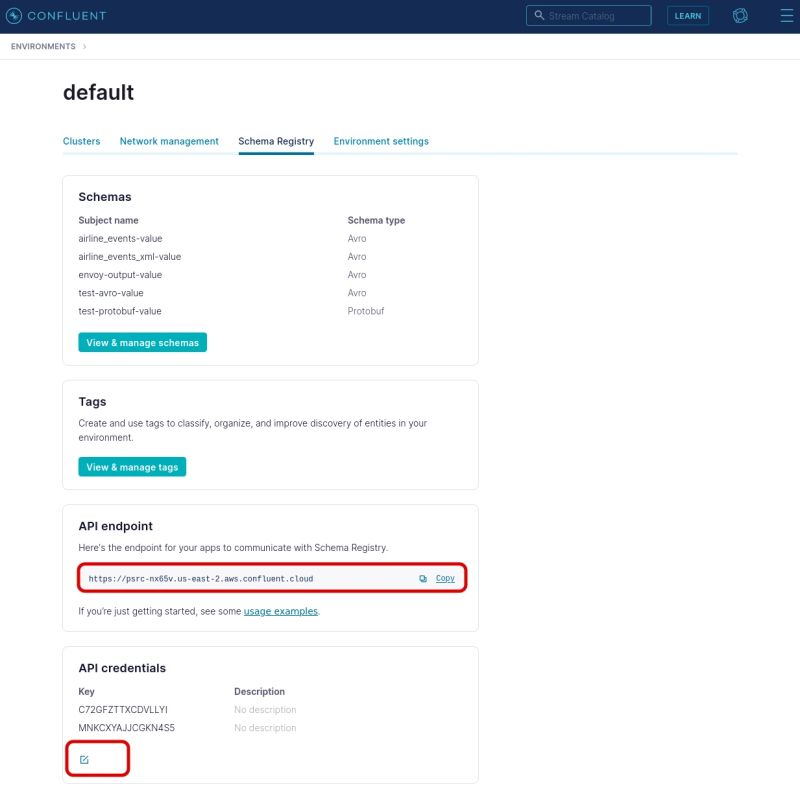Viewport: 800px width, 796px height.
Task: Open the hamburger navigation menu
Action: (785, 15)
